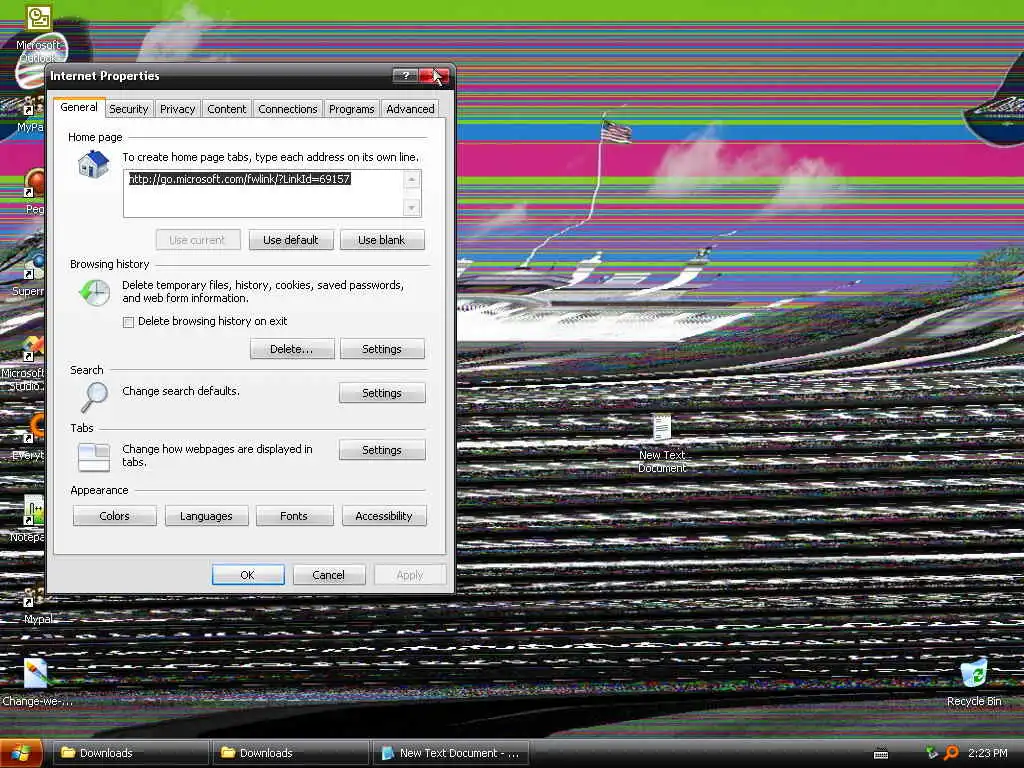Viewport: 1024px width, 768px height.
Task: Click the Use current button
Action: (197, 240)
